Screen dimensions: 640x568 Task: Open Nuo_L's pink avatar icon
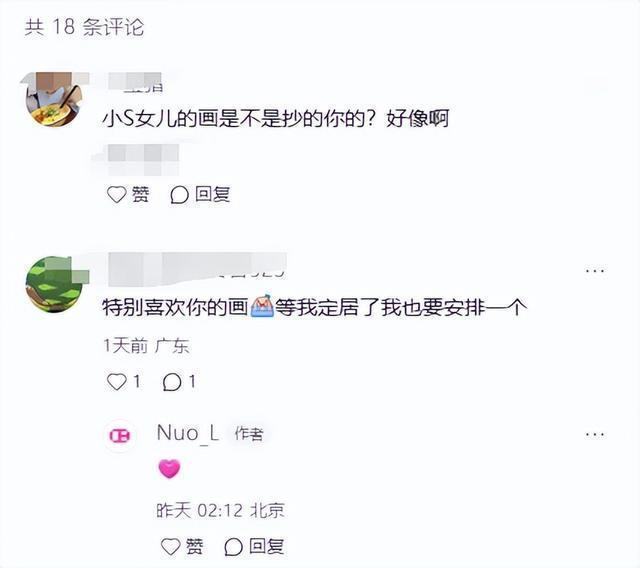(120, 436)
